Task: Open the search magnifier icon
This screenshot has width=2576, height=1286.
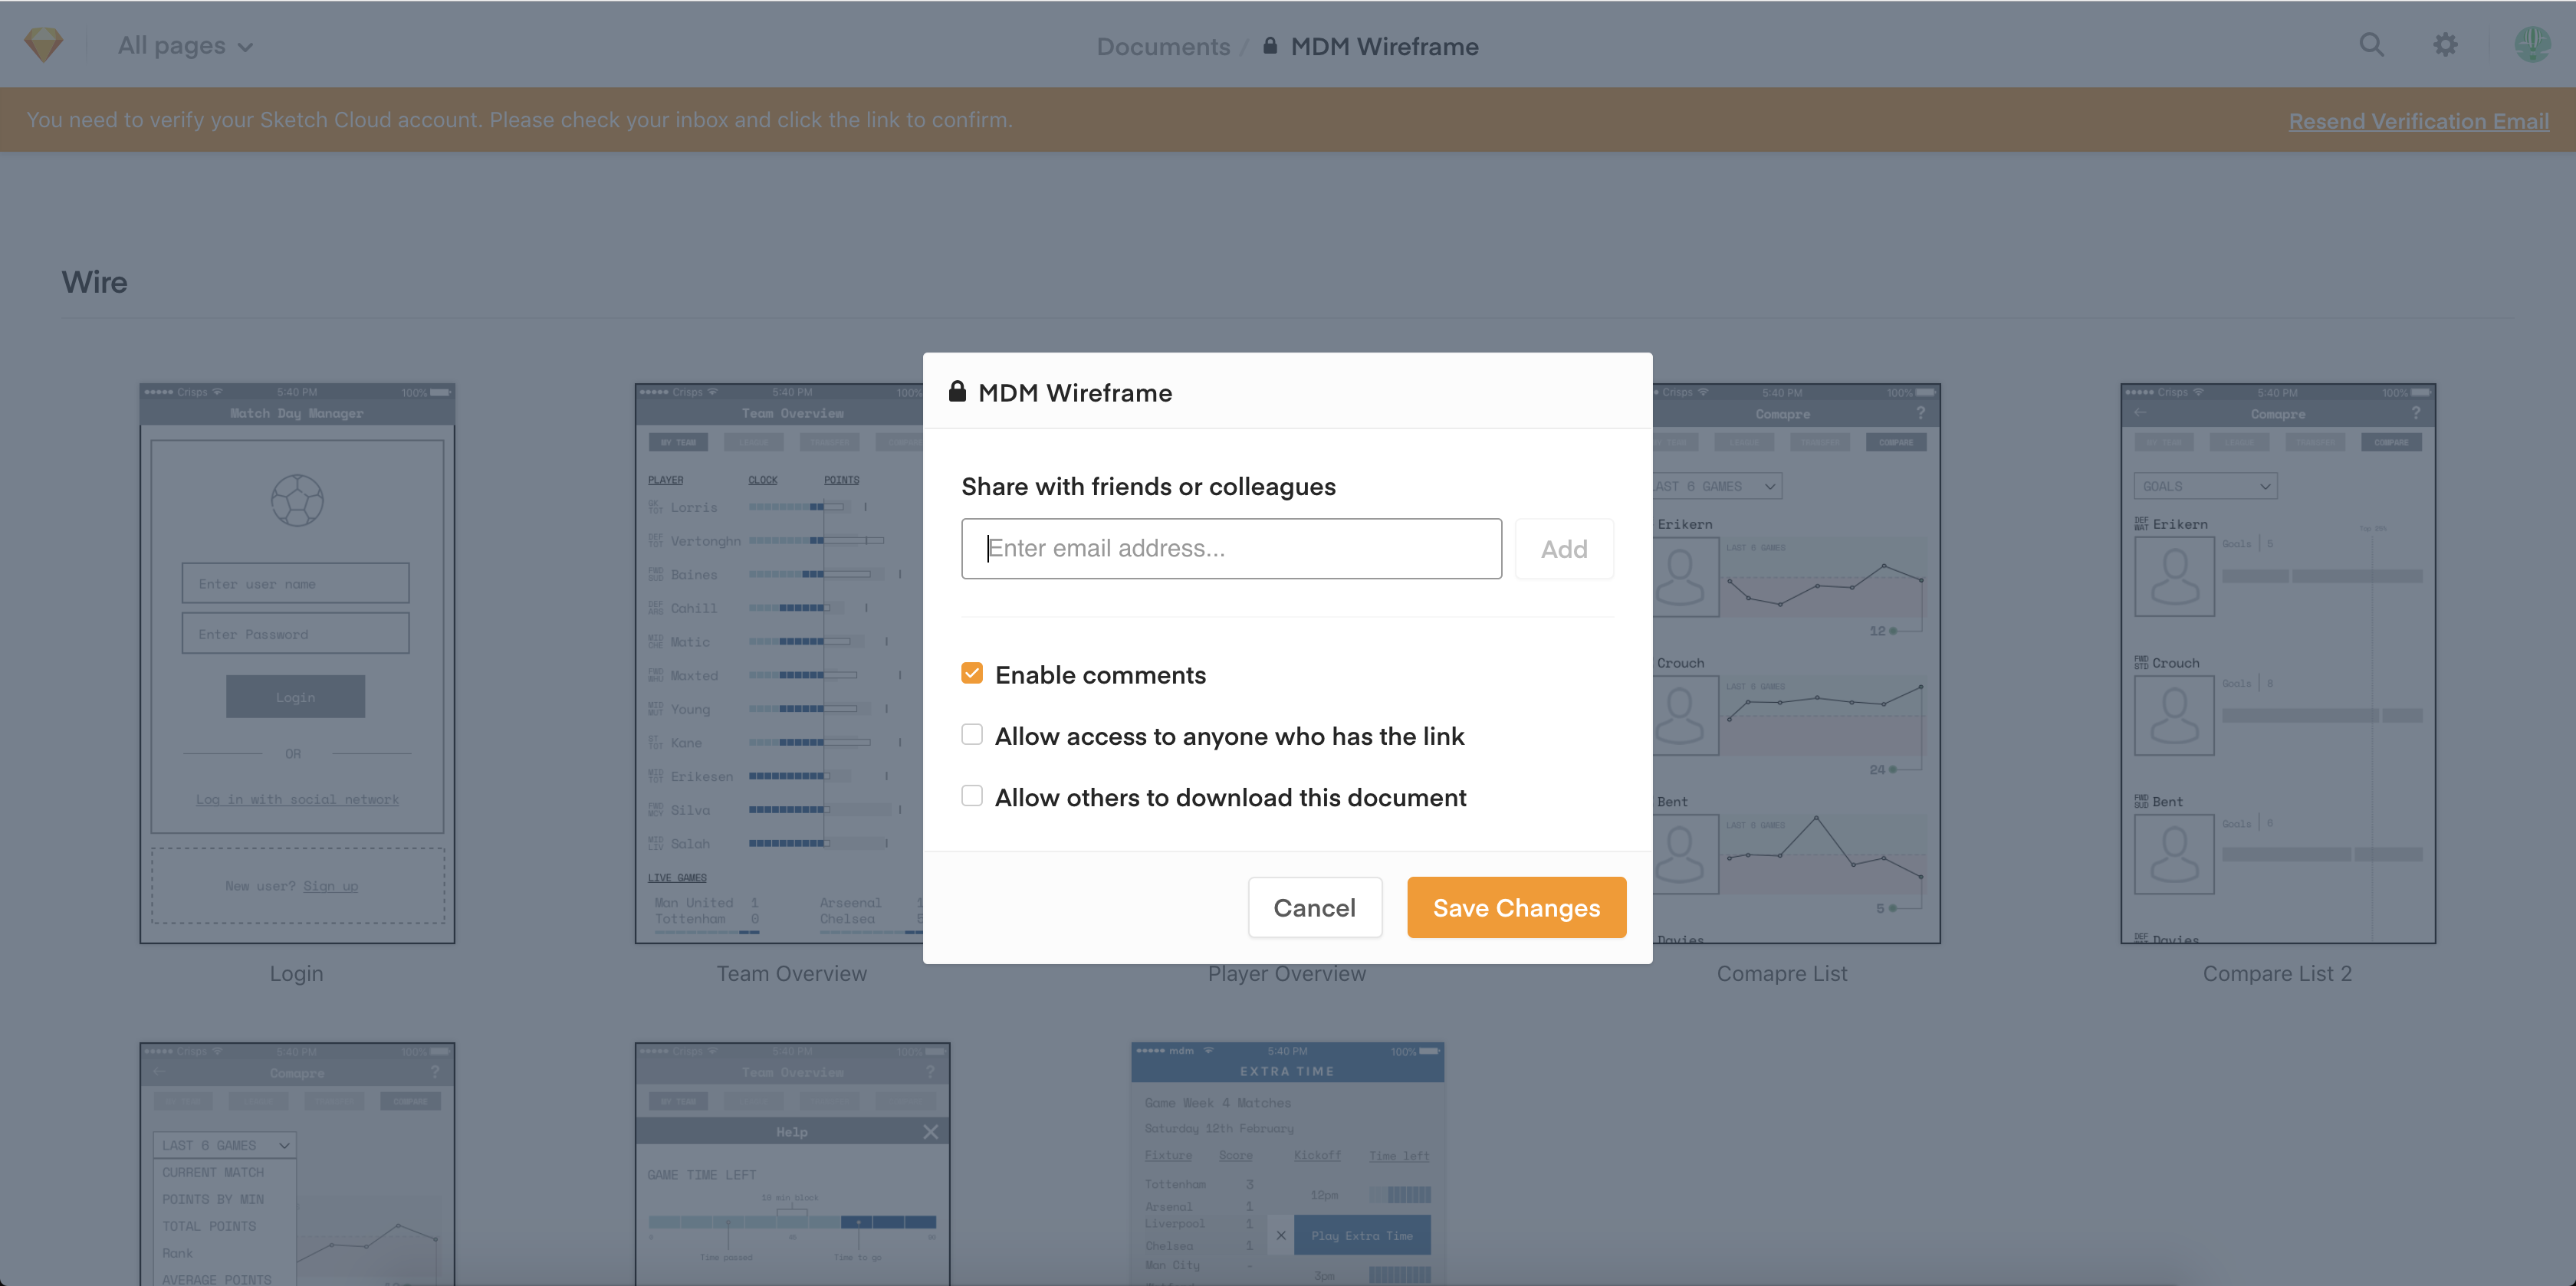Action: [2371, 45]
